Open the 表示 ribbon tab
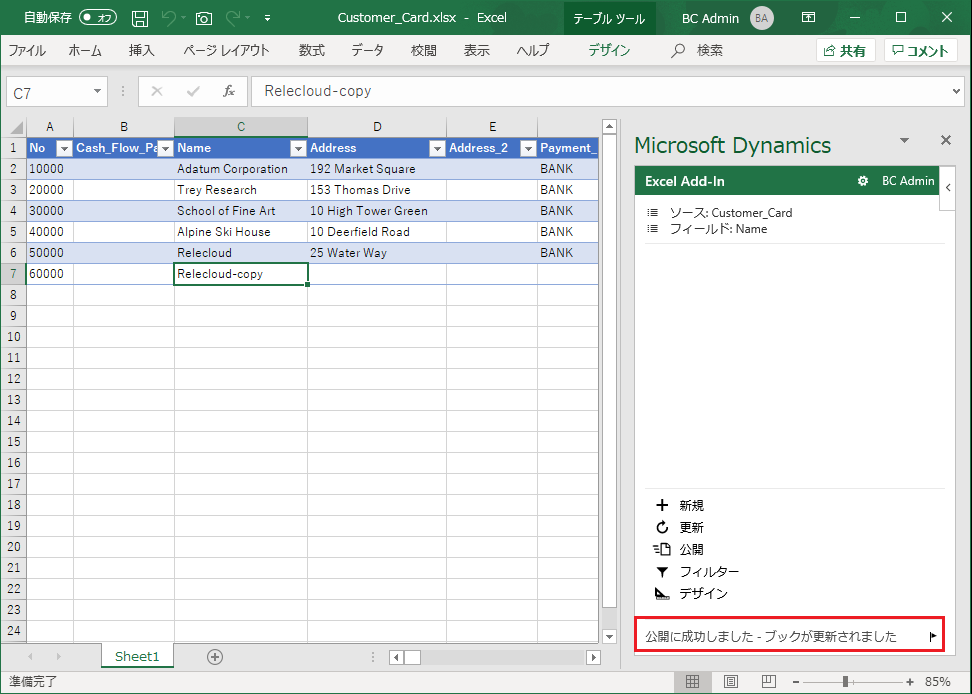972x694 pixels. click(x=477, y=51)
